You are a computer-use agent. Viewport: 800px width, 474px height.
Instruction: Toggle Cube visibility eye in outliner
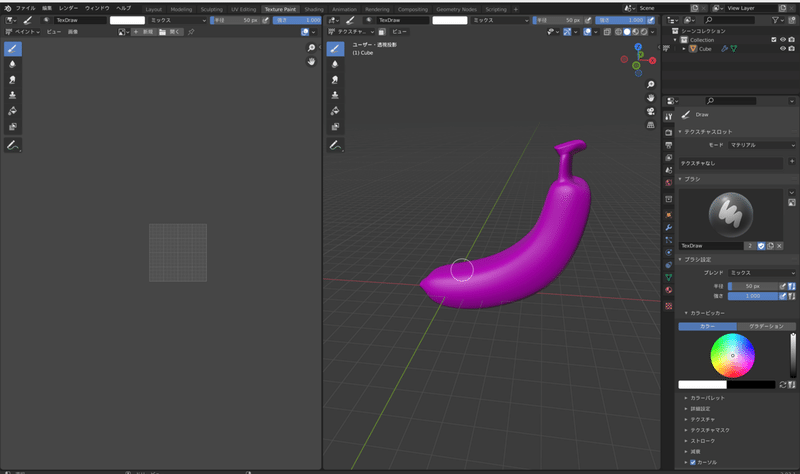[783, 49]
